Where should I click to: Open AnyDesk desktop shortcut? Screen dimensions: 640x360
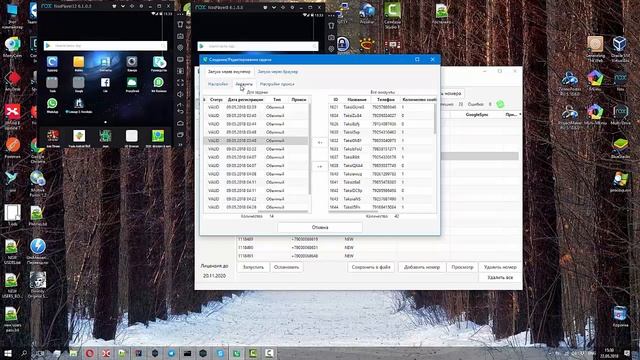[13, 79]
